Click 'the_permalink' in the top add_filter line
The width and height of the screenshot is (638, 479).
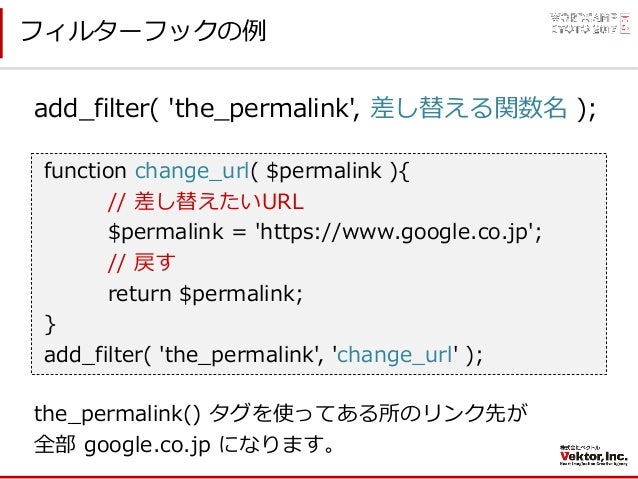click(261, 109)
